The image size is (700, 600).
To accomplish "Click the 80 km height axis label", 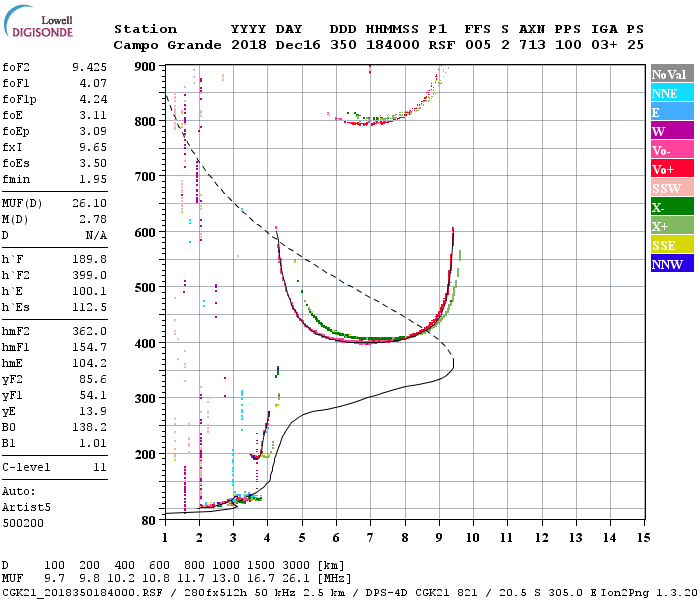I will [149, 521].
